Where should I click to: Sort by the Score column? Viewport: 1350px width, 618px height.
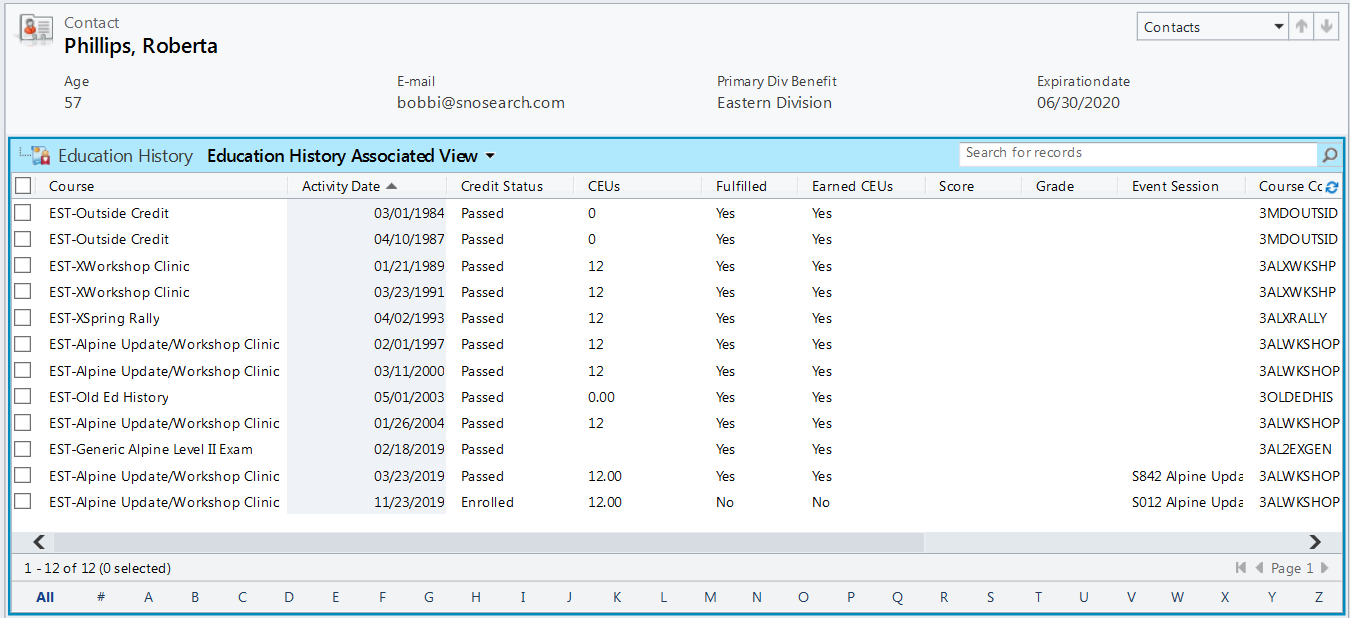956,186
